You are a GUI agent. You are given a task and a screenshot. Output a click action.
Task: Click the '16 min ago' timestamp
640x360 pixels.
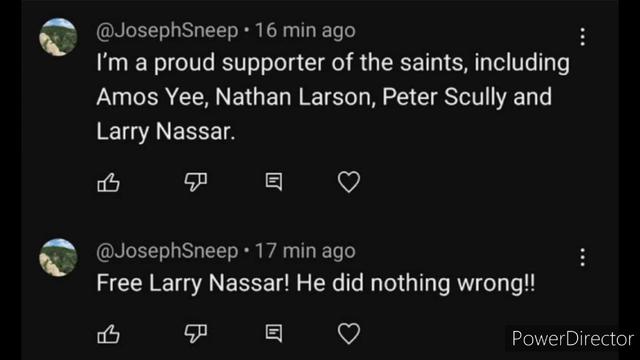[x=305, y=31]
